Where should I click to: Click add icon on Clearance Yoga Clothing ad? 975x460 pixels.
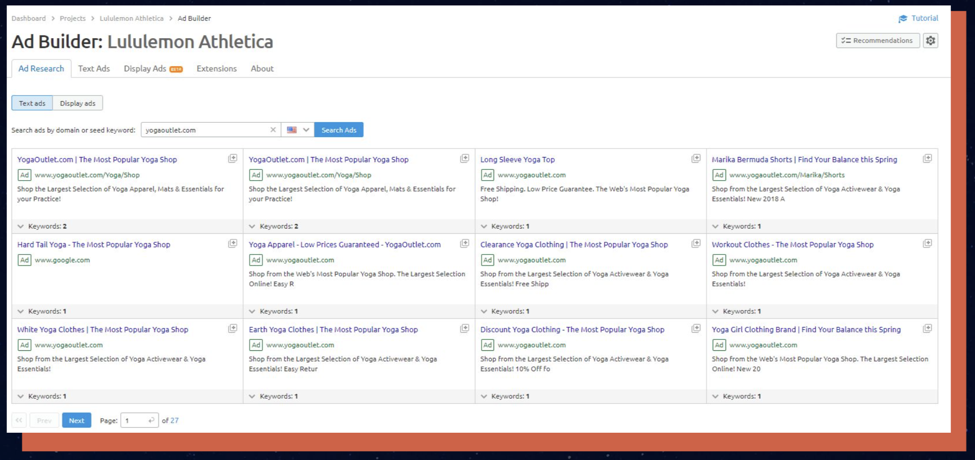696,244
